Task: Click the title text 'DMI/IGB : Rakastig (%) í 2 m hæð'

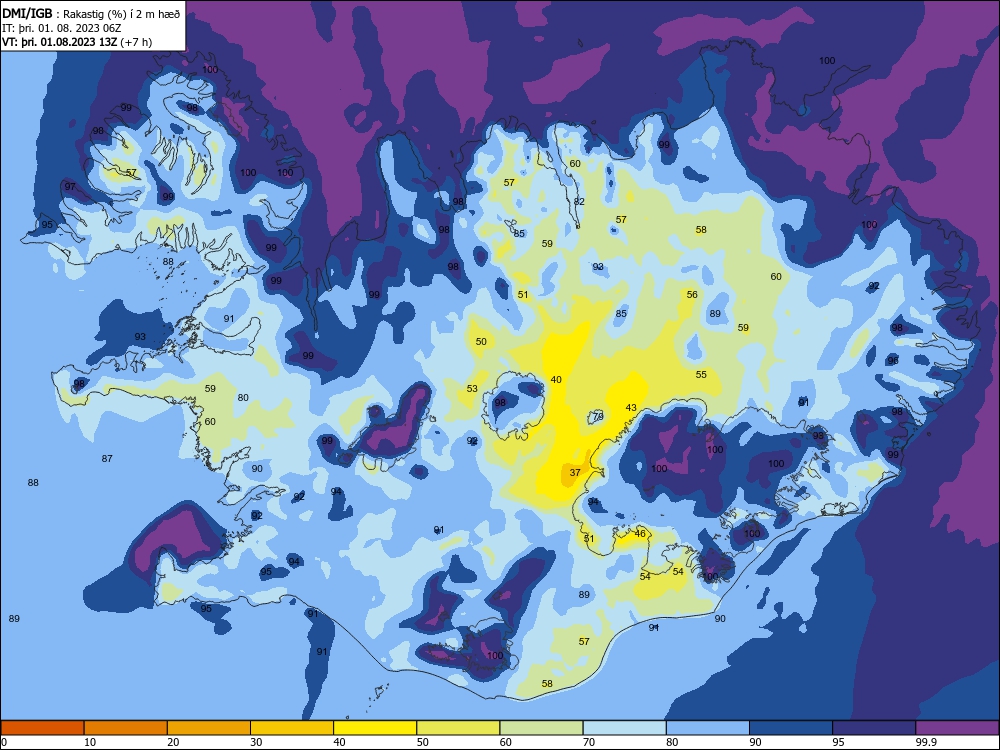Action: (x=91, y=14)
